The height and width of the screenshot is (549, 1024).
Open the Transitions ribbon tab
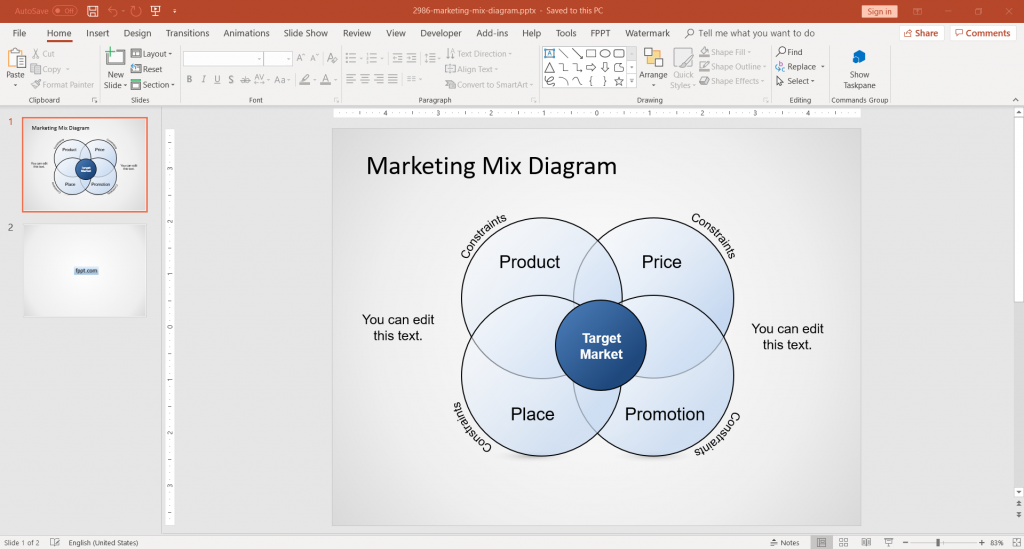click(187, 33)
